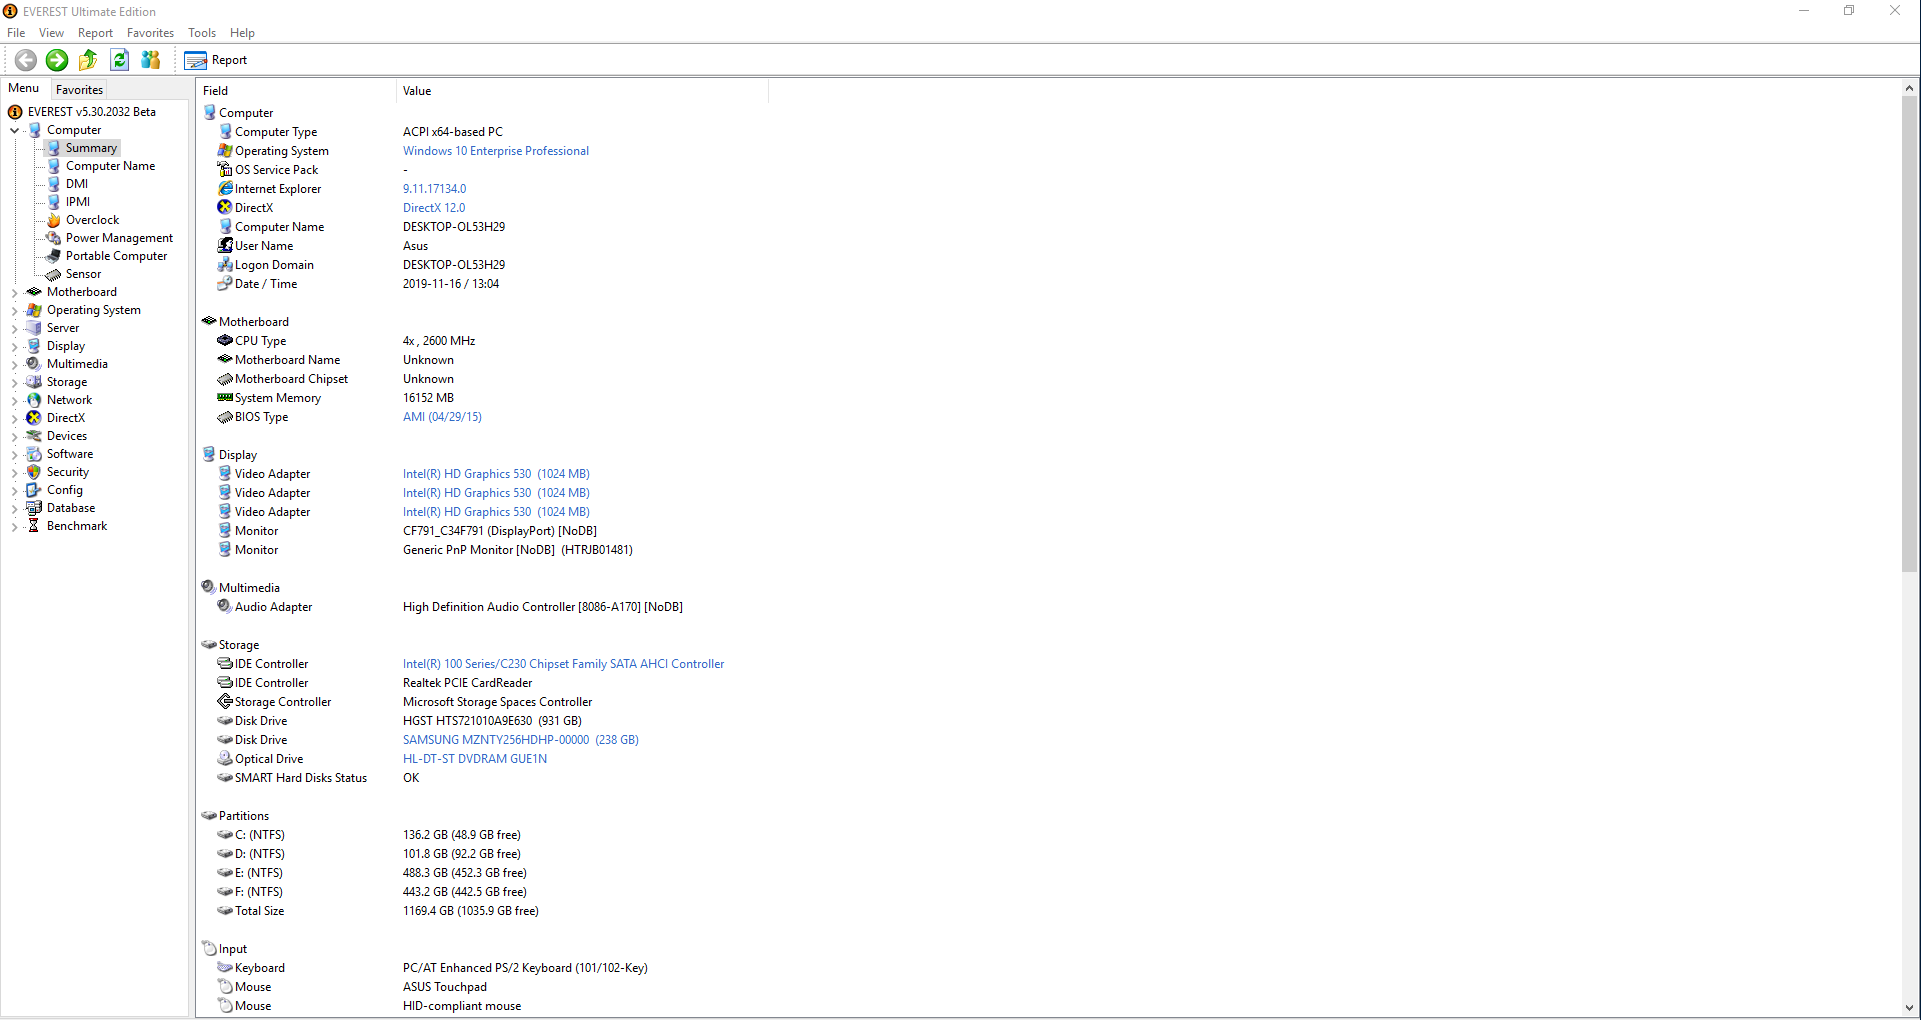Click the CPU Type field icon
The width and height of the screenshot is (1921, 1020).
pos(225,340)
